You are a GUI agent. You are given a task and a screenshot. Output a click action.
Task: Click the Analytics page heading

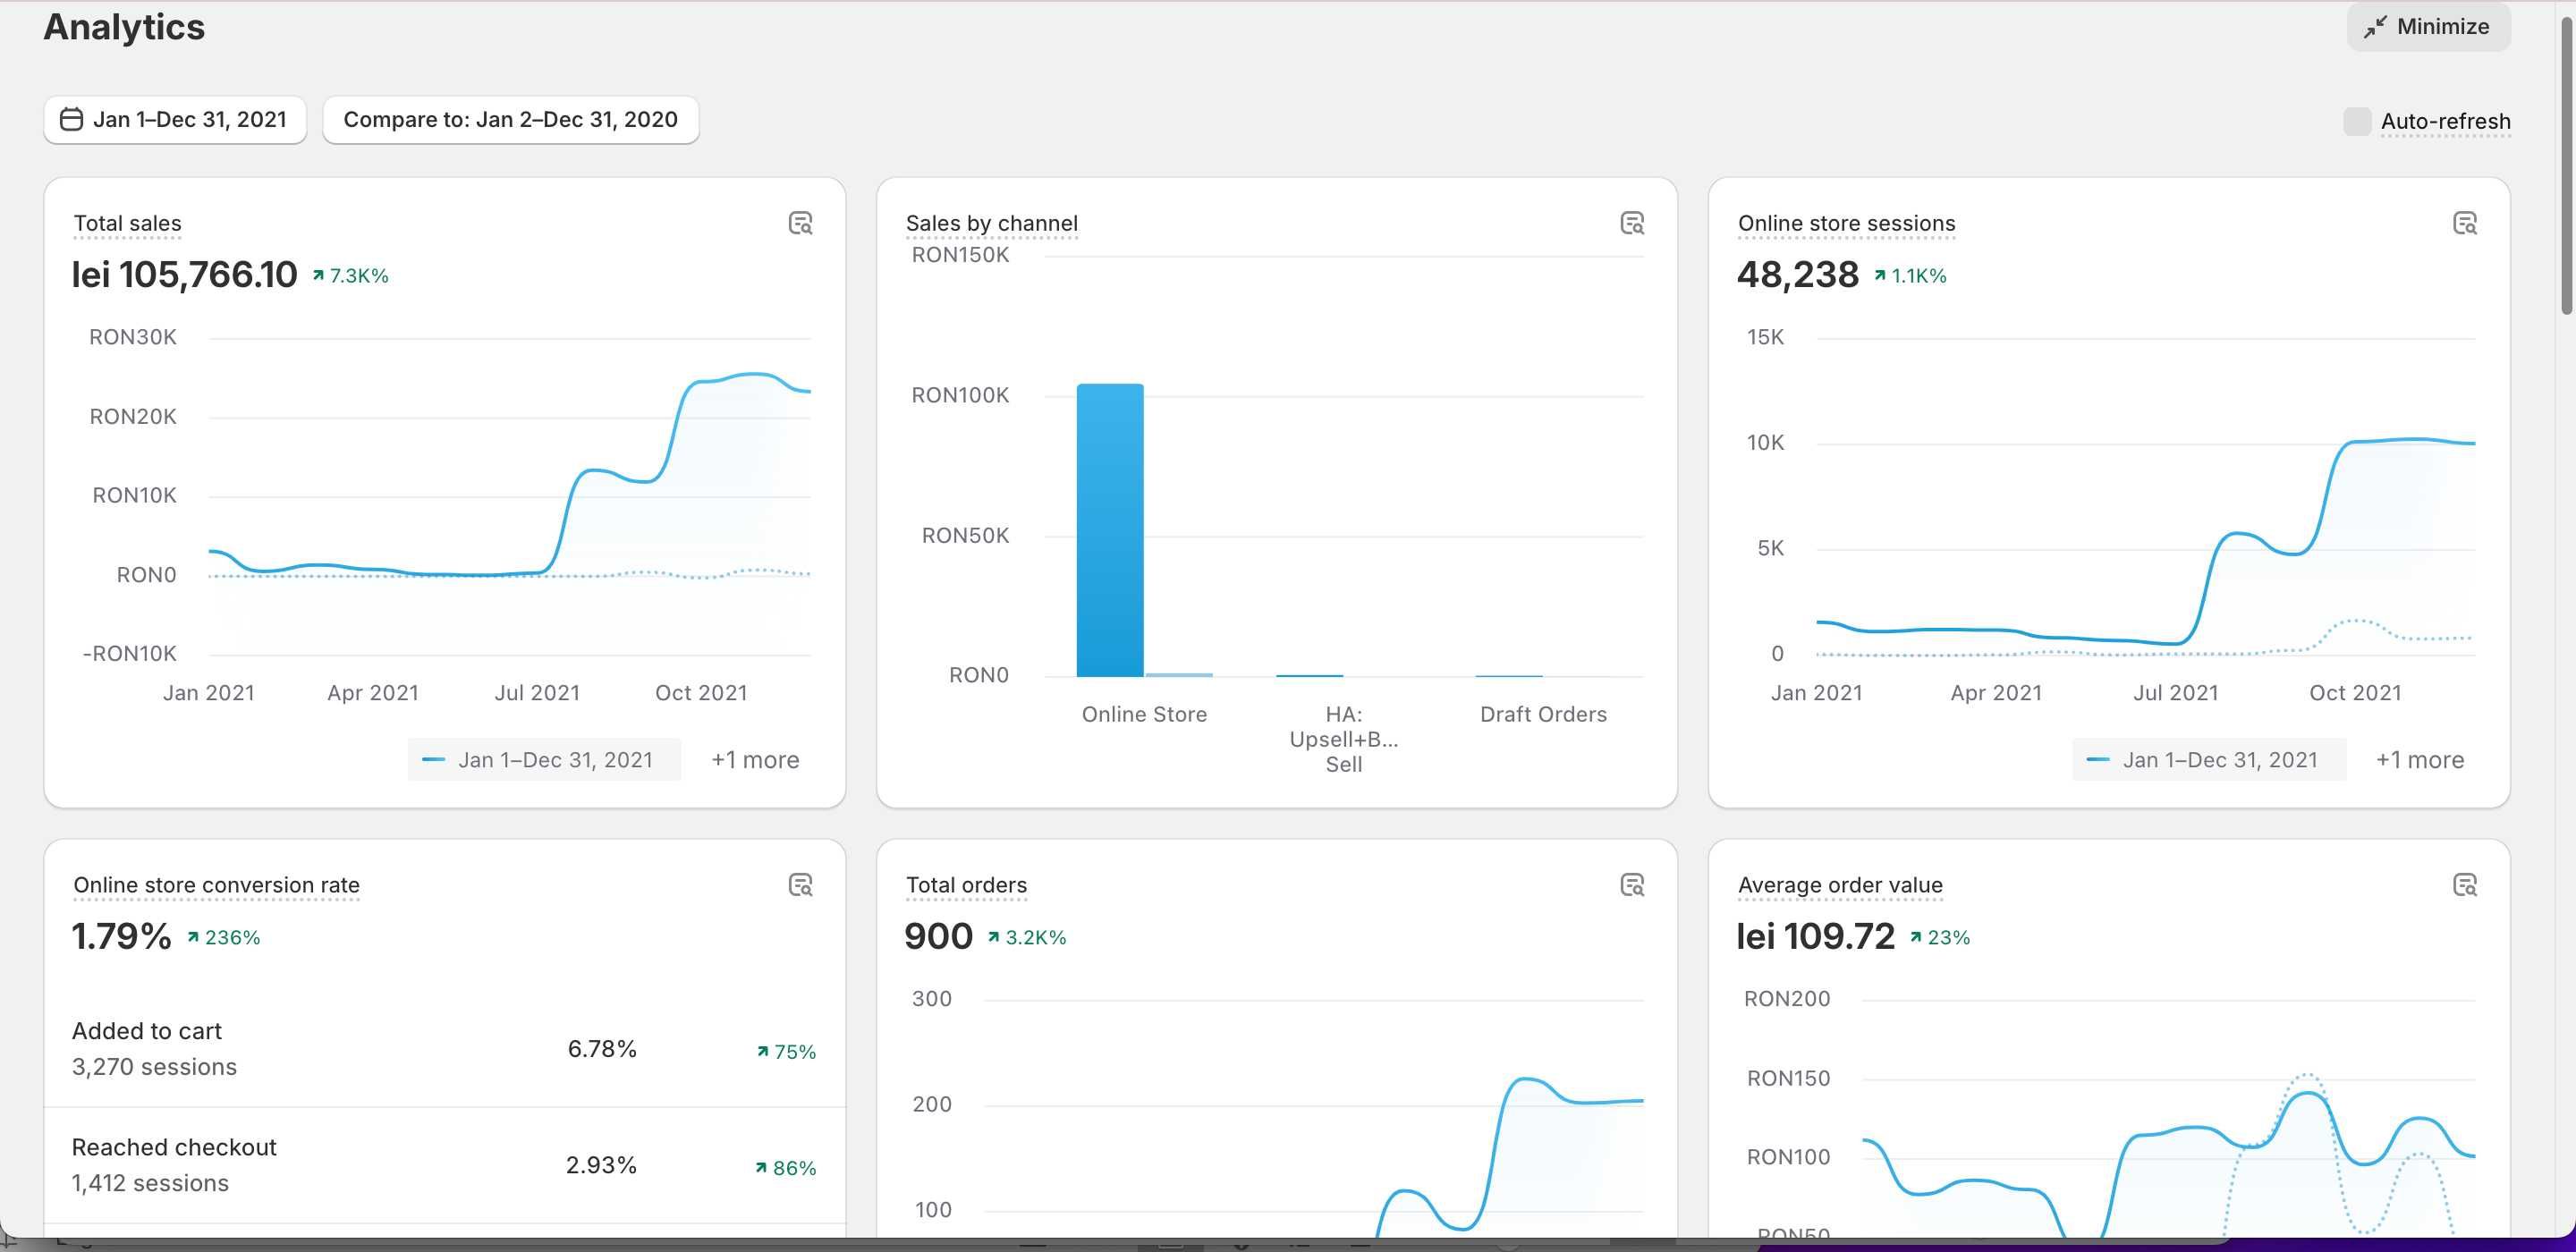(124, 27)
